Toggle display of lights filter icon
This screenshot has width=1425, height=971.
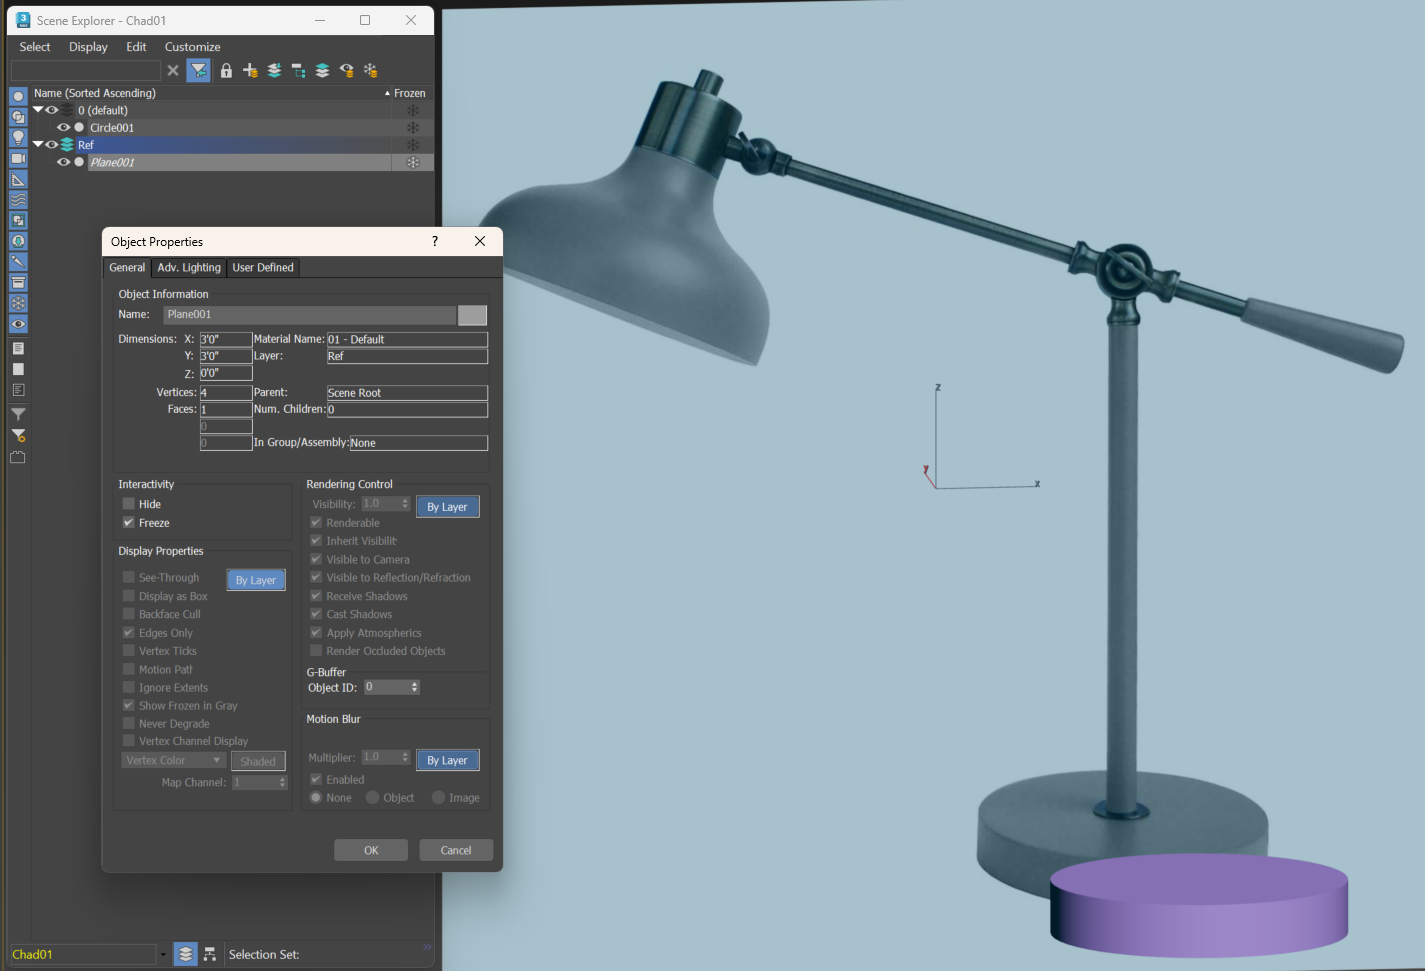18,137
